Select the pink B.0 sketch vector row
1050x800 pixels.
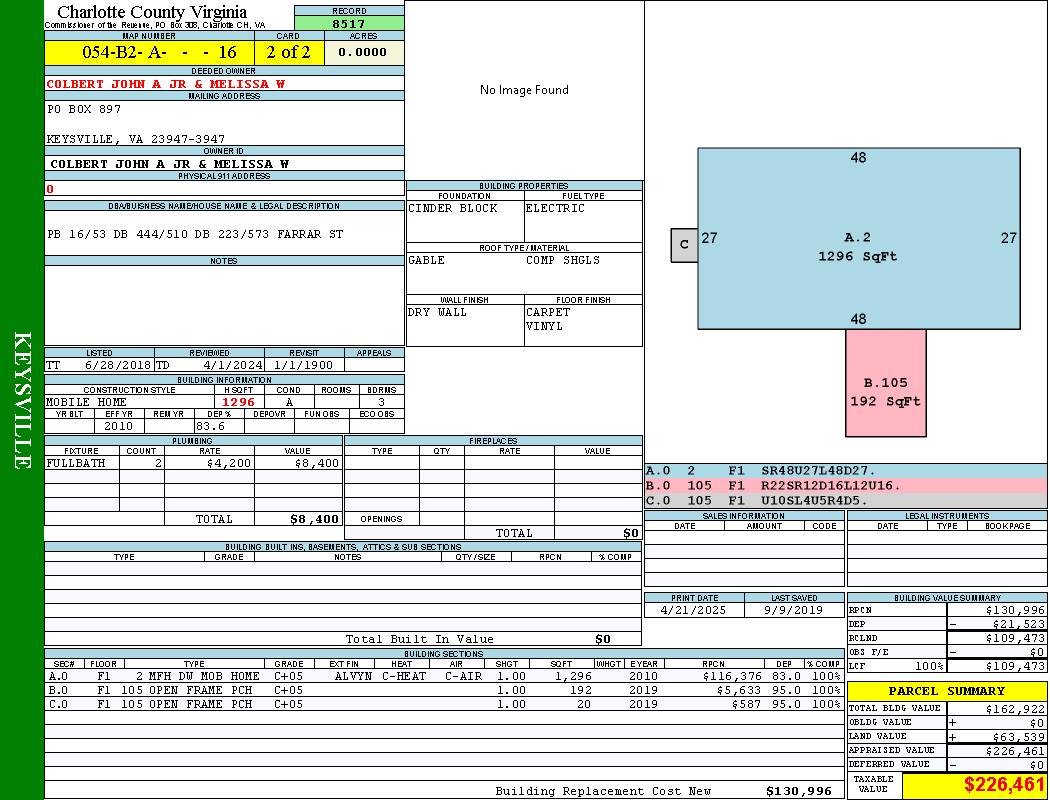tap(845, 485)
